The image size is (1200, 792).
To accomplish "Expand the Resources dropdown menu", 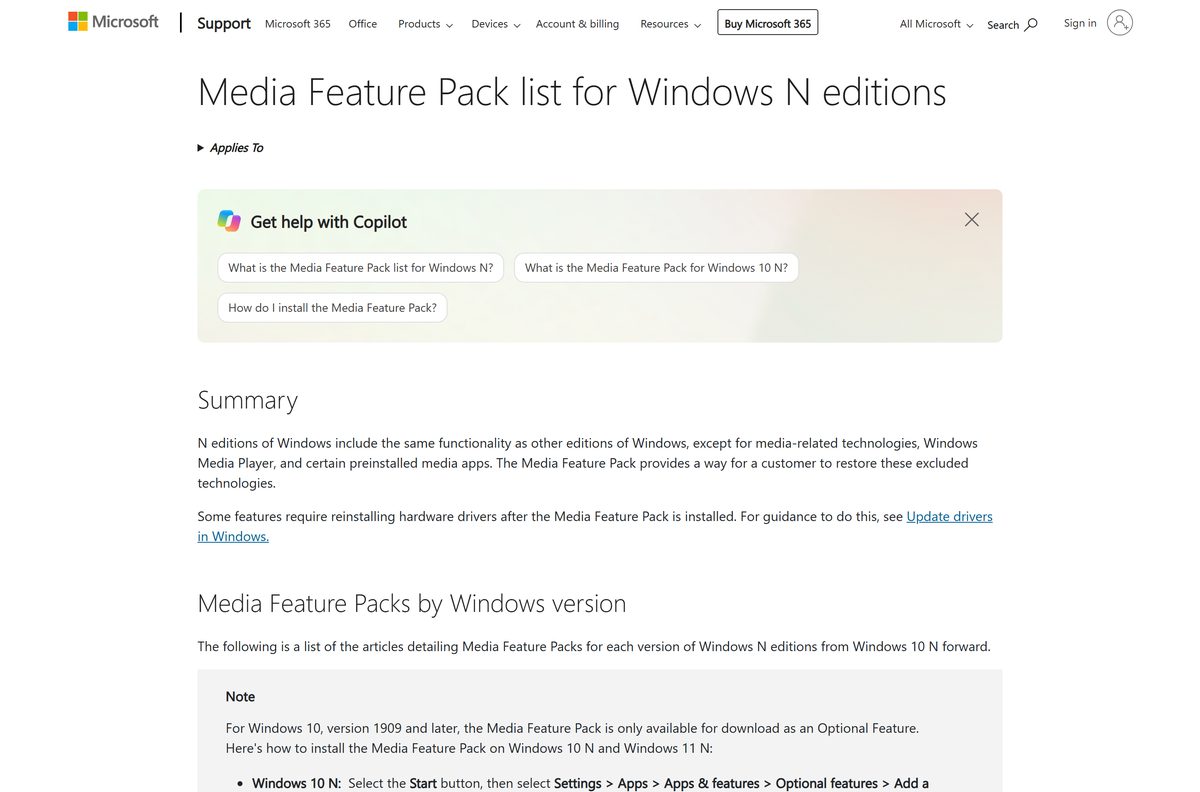I will point(670,24).
